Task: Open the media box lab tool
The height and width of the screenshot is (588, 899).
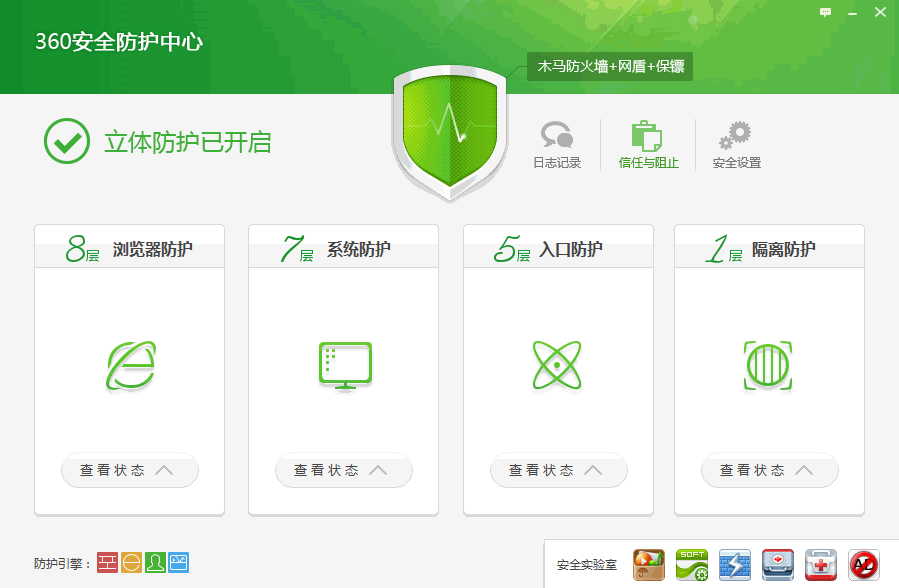Action: click(x=649, y=565)
